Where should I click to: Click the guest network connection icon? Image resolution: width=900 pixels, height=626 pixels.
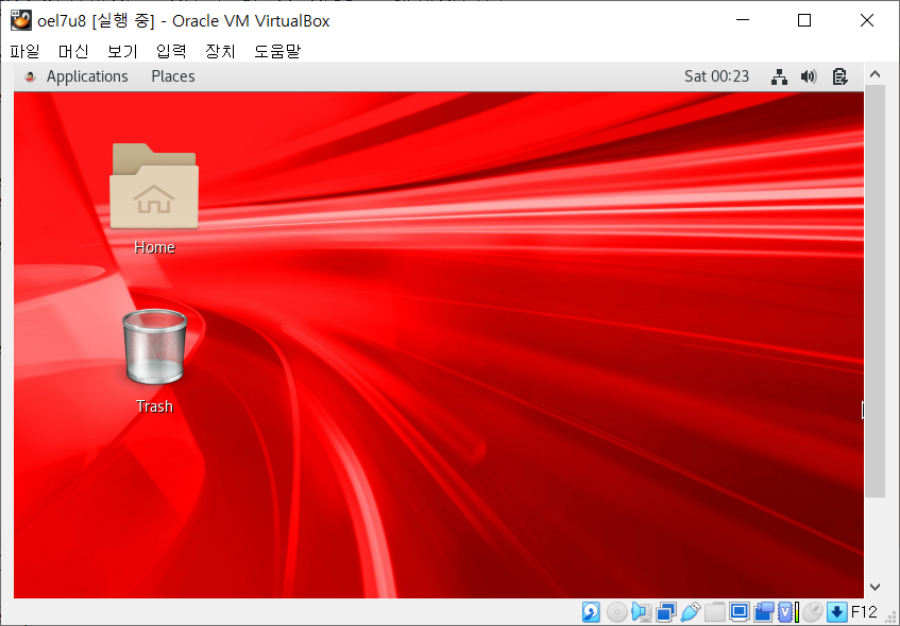coord(779,76)
